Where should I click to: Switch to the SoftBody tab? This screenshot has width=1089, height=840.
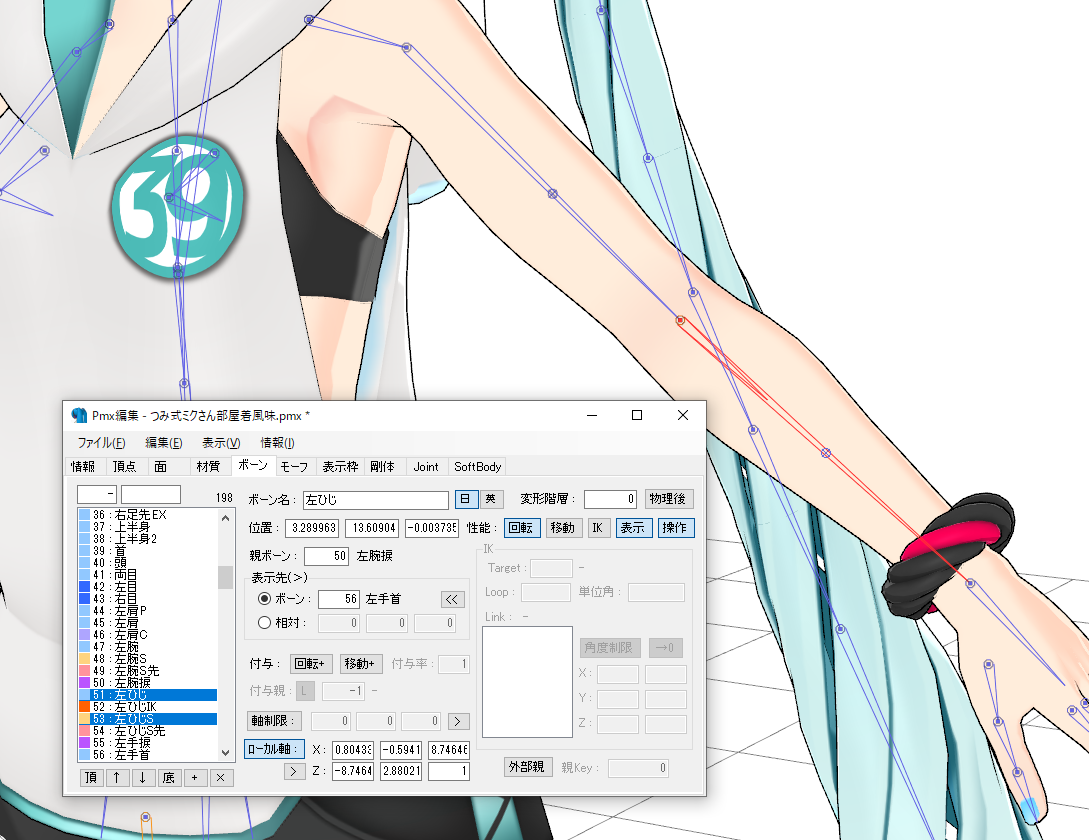pyautogui.click(x=478, y=467)
